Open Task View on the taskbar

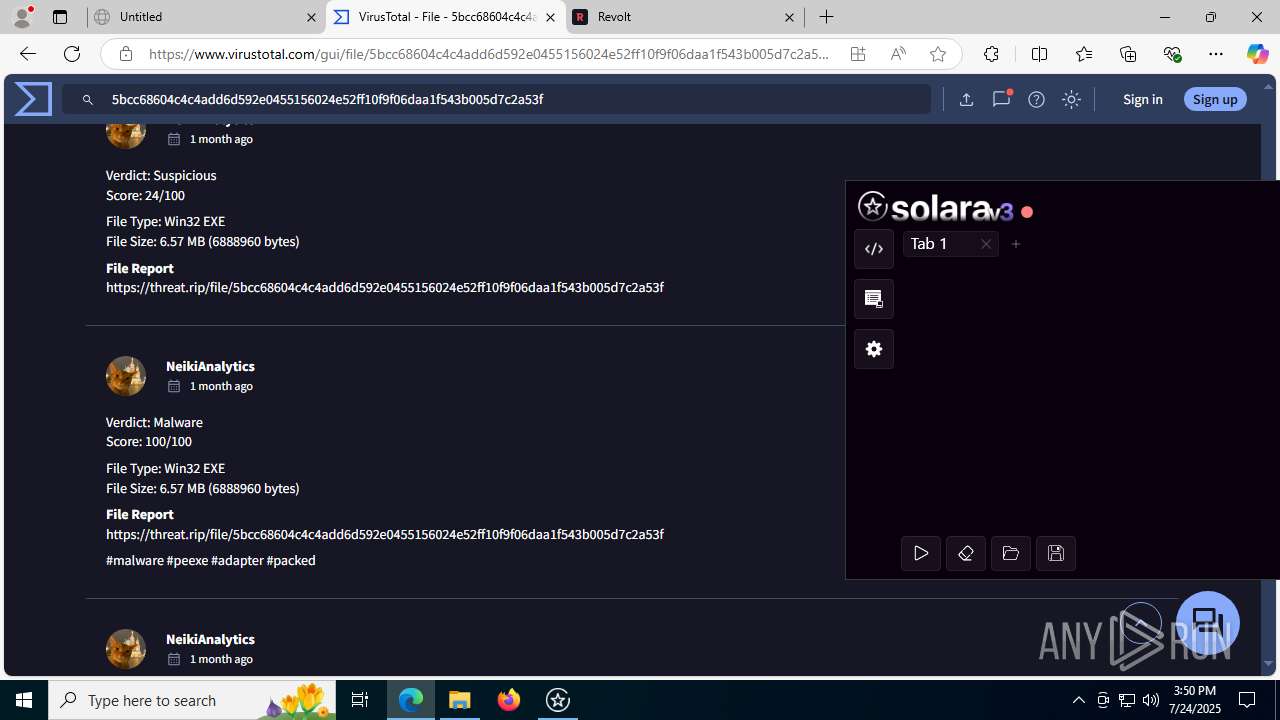(x=360, y=700)
